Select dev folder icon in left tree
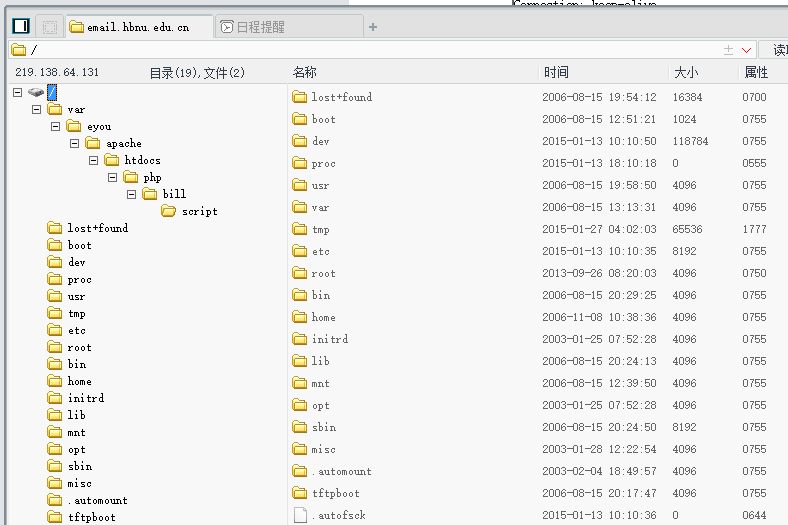The image size is (788, 525). point(55,262)
